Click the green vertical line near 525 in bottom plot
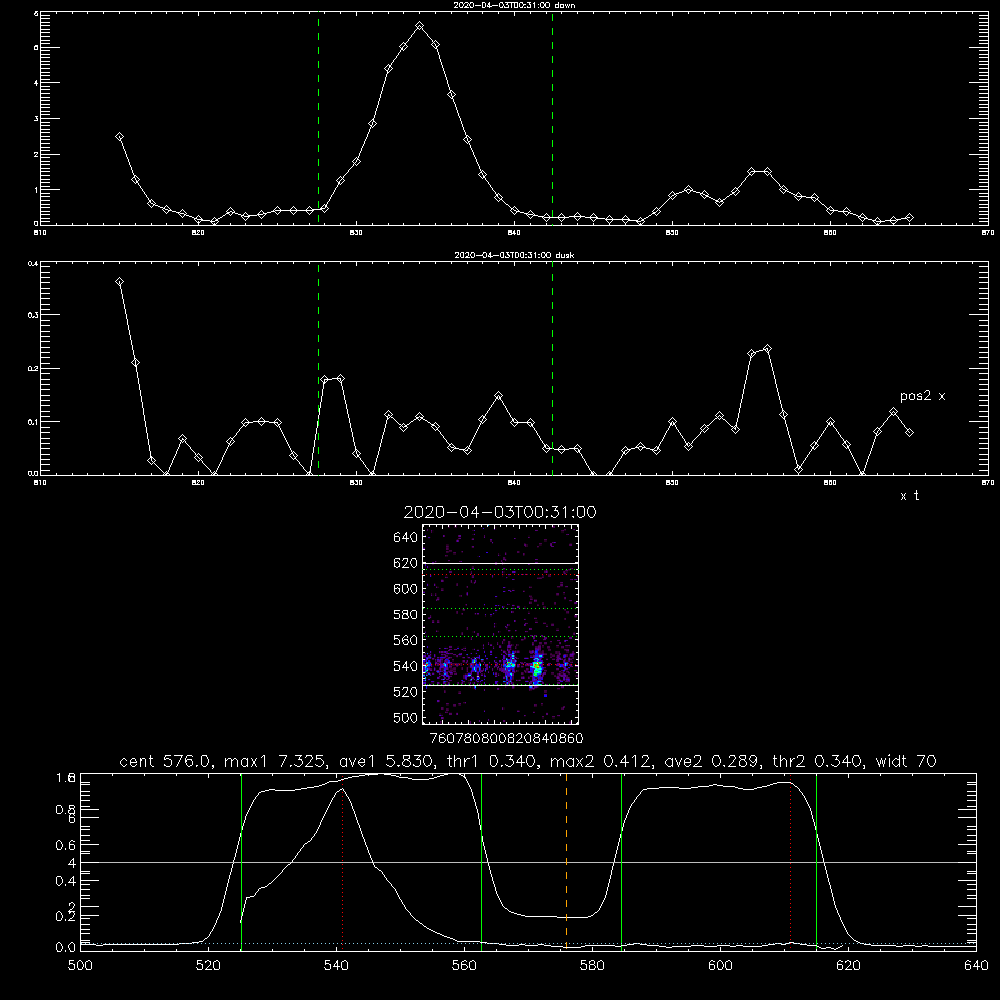 click(x=242, y=861)
